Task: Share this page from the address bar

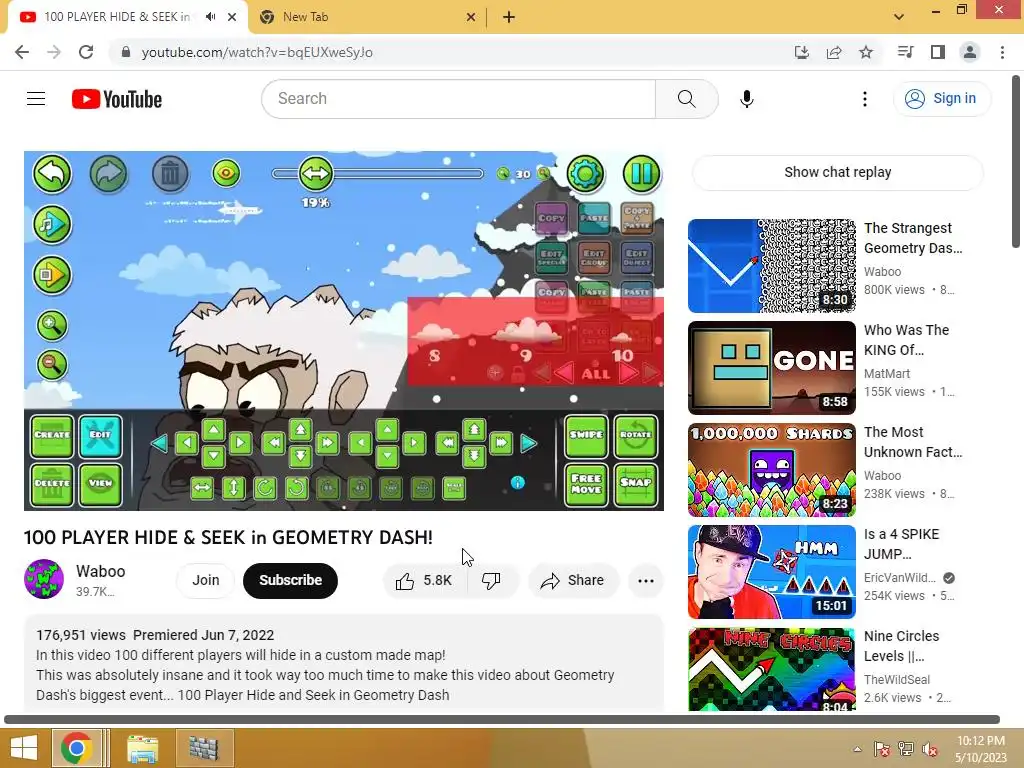Action: point(834,52)
